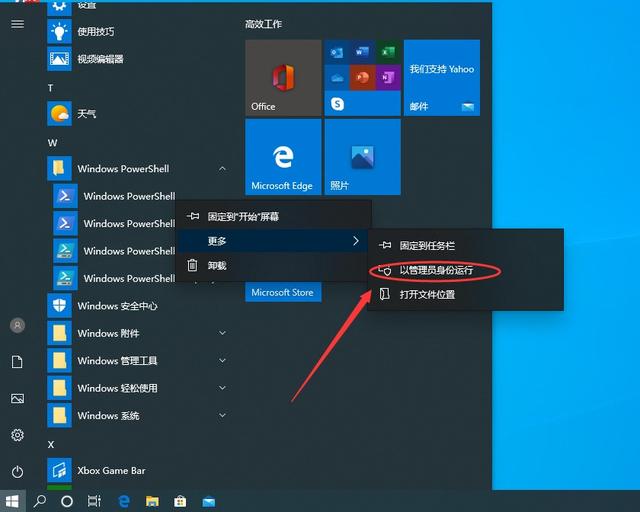Expand the Windows 系统 folder
The image size is (640, 512).
pos(222,415)
